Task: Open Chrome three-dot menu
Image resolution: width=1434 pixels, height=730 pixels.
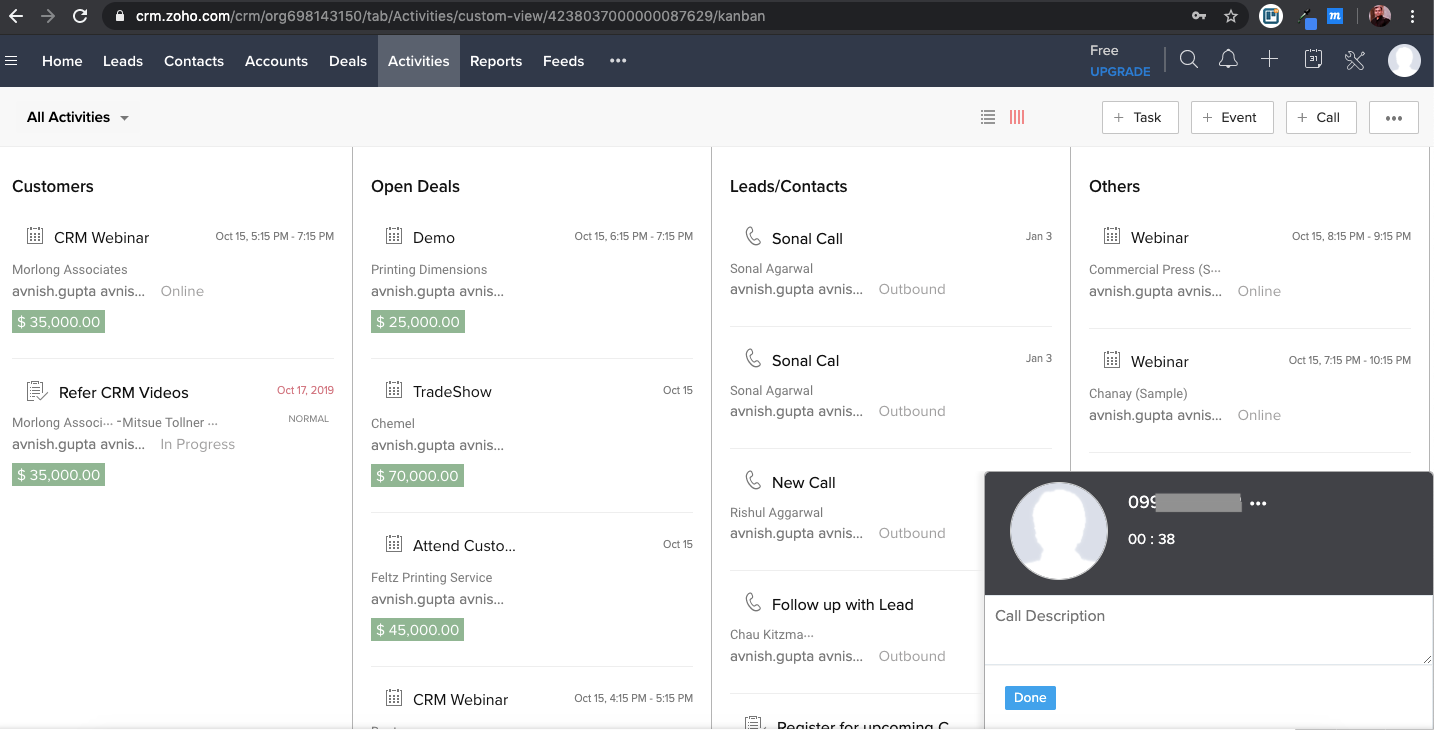Action: (x=1412, y=16)
